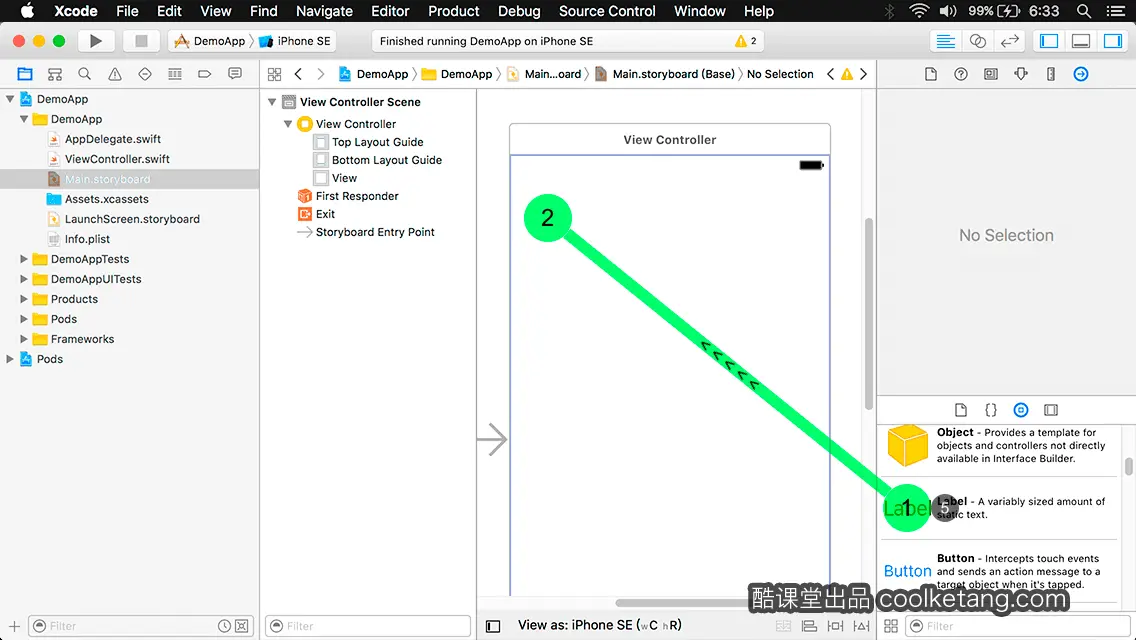Go forward in editor history
The width and height of the screenshot is (1136, 640).
point(321,74)
